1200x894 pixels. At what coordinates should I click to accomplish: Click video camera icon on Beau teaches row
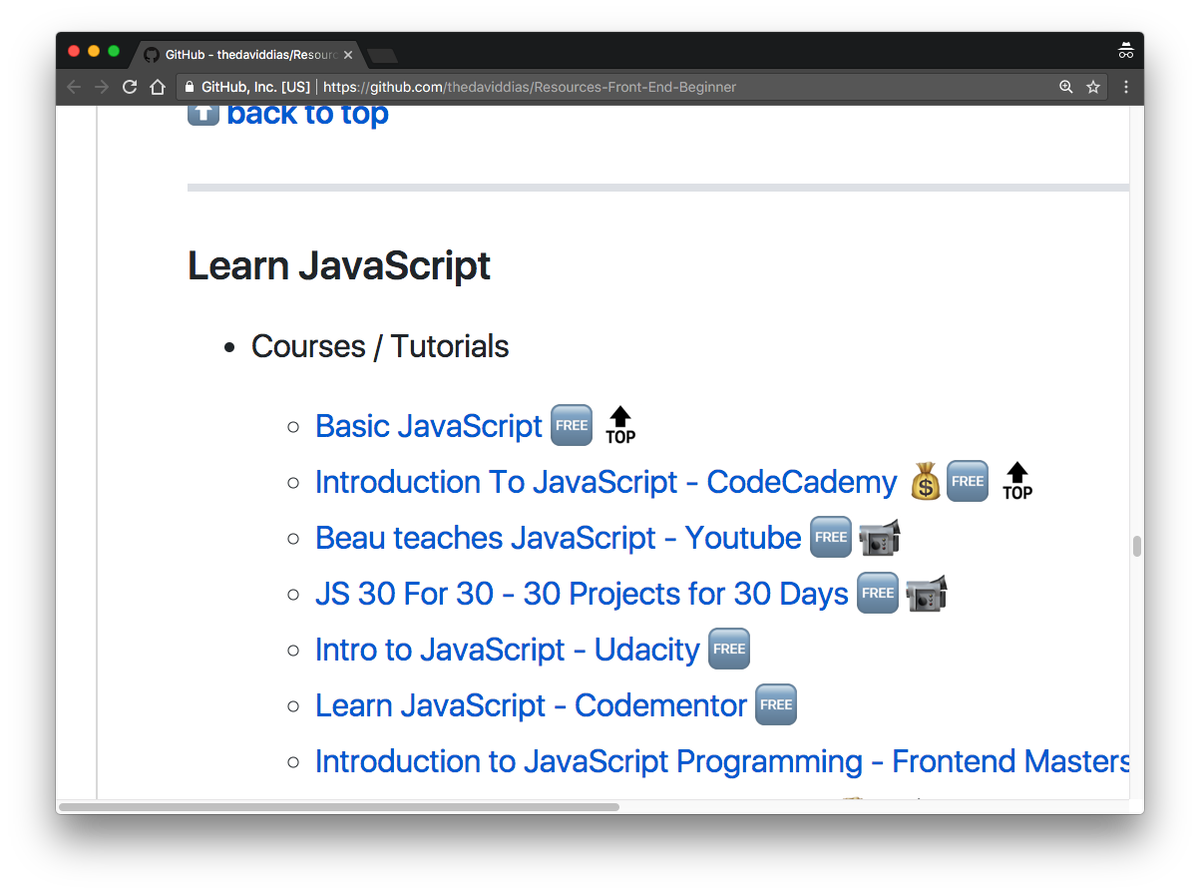pos(879,537)
